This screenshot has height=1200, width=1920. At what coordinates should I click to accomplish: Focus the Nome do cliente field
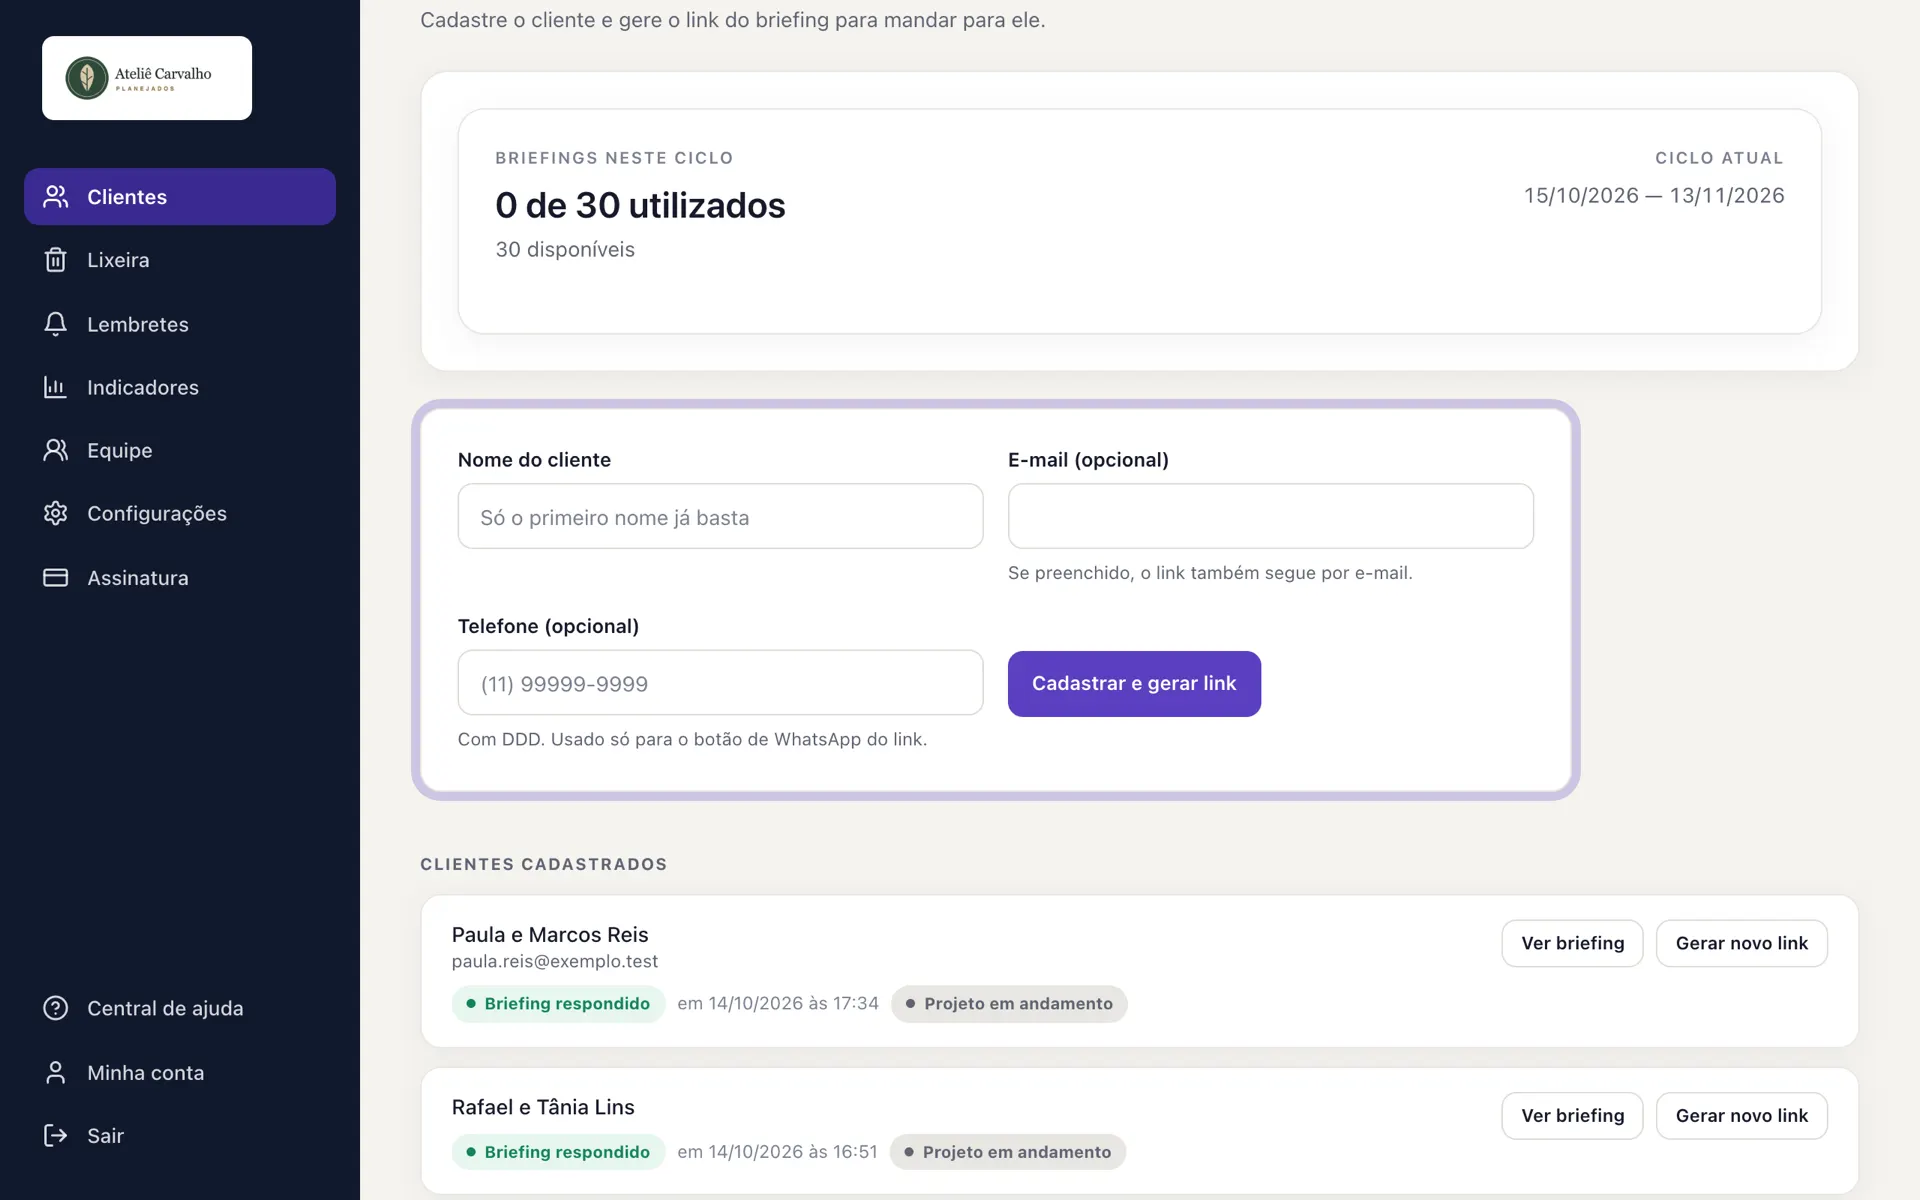click(x=720, y=516)
